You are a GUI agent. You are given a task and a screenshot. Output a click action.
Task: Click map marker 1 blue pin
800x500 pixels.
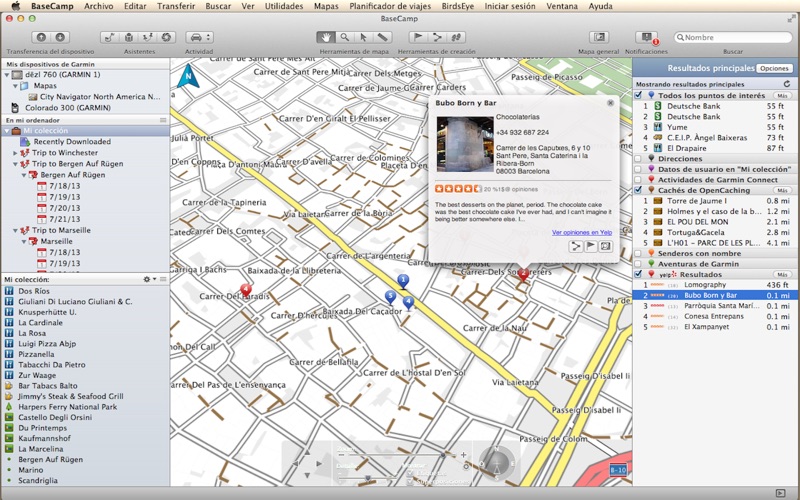(x=403, y=281)
